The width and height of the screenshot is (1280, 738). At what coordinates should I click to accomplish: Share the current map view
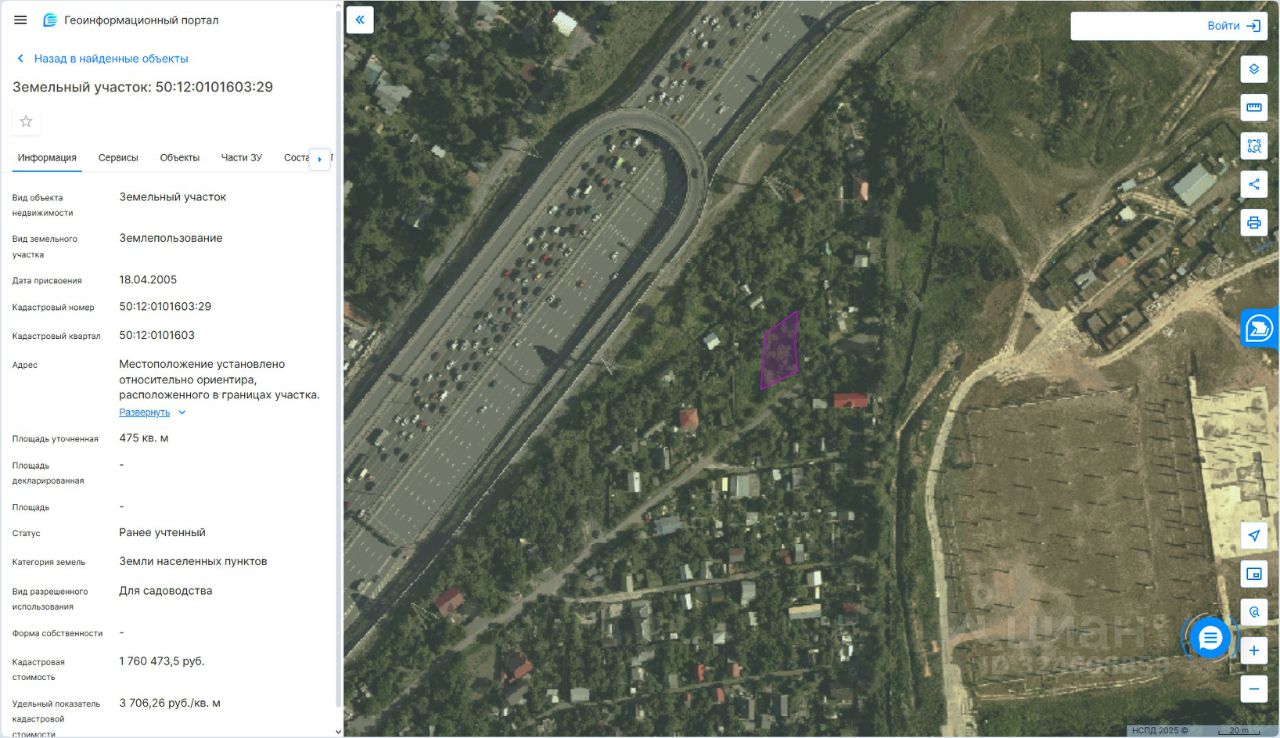[1254, 184]
